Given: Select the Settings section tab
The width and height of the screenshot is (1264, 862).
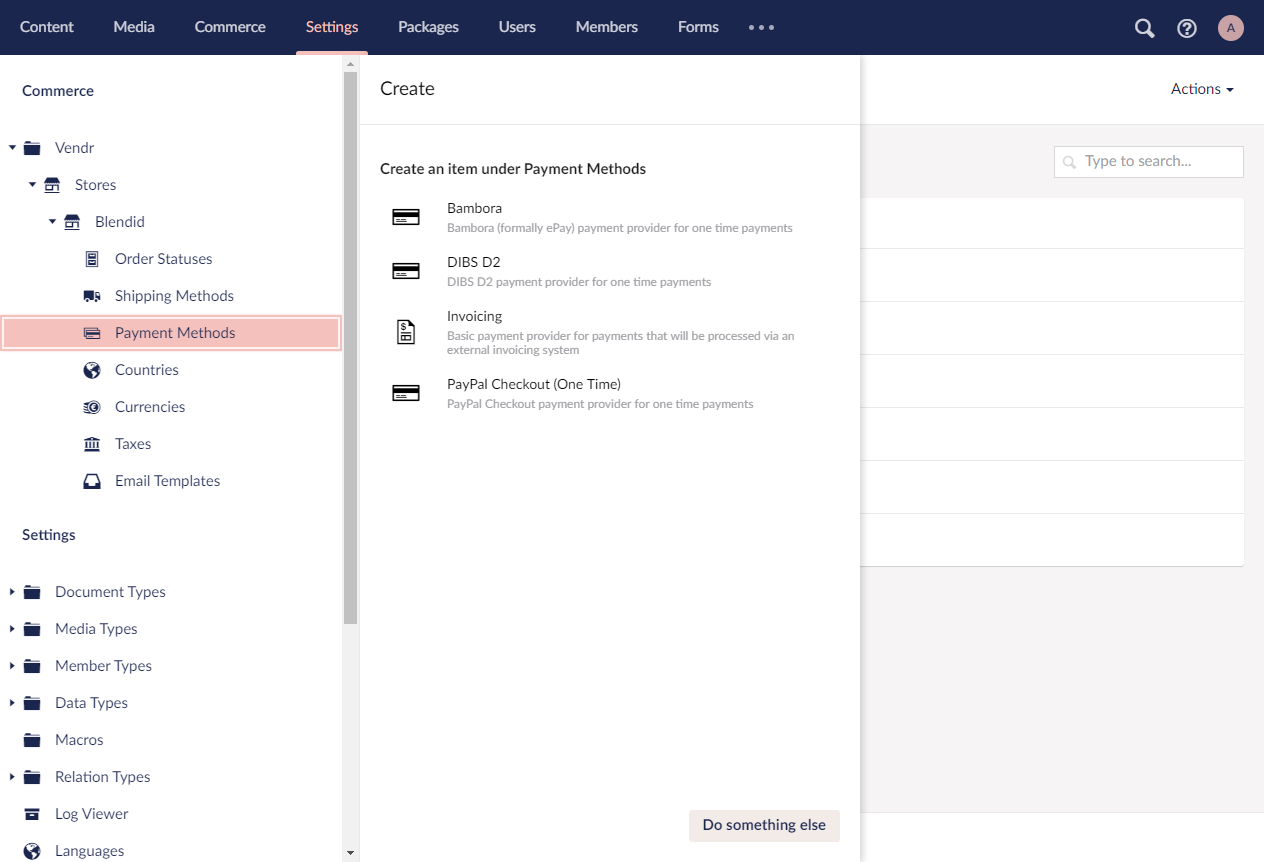Looking at the screenshot, I should click(x=332, y=27).
